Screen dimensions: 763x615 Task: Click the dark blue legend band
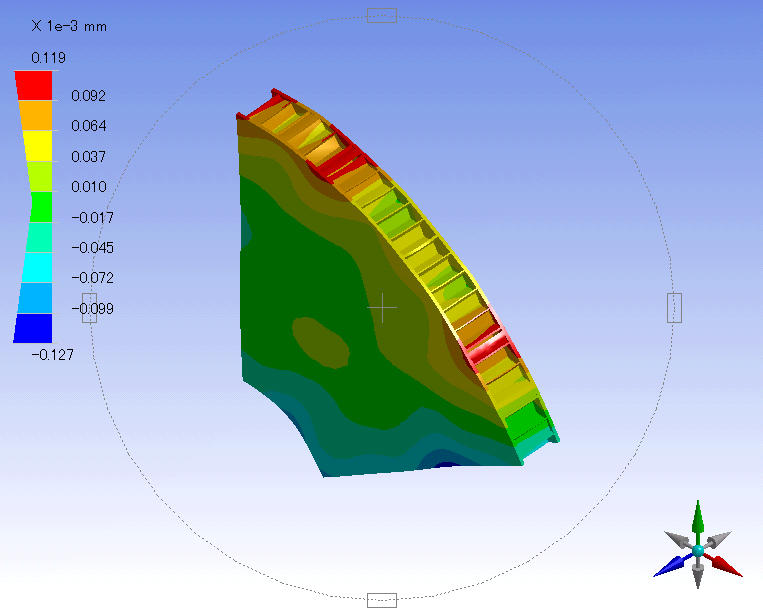pyautogui.click(x=33, y=328)
